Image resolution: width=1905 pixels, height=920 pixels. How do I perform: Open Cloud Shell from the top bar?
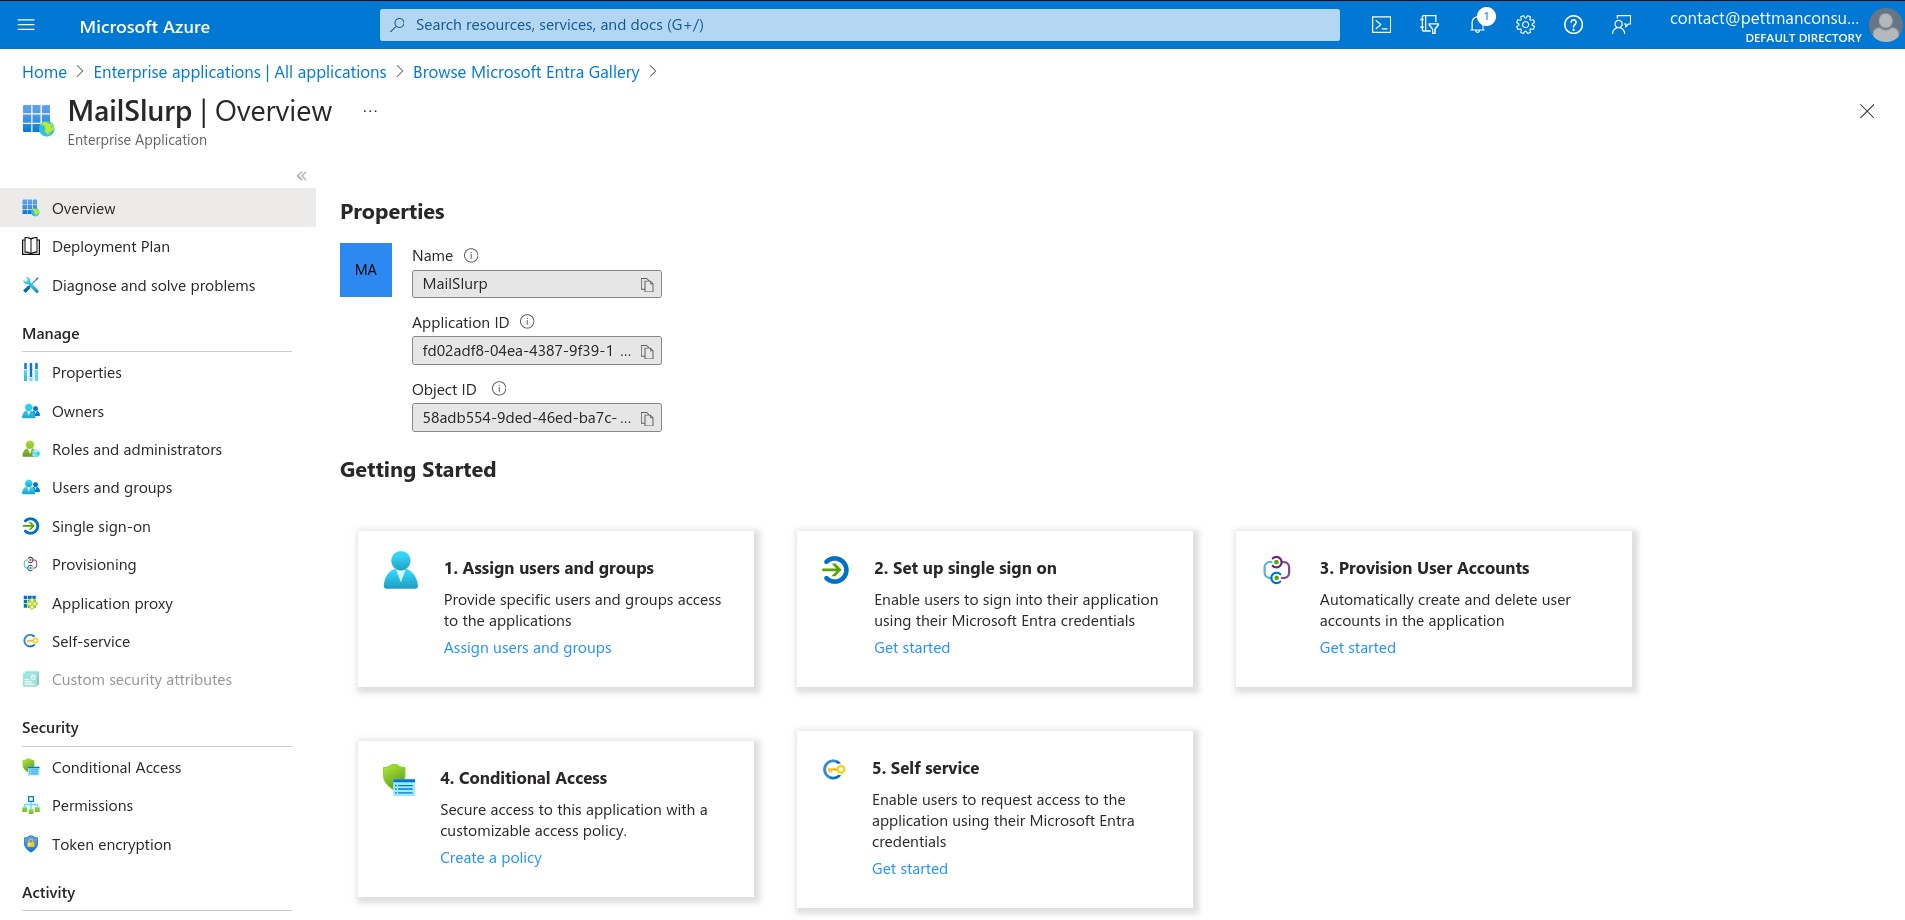[x=1381, y=25]
